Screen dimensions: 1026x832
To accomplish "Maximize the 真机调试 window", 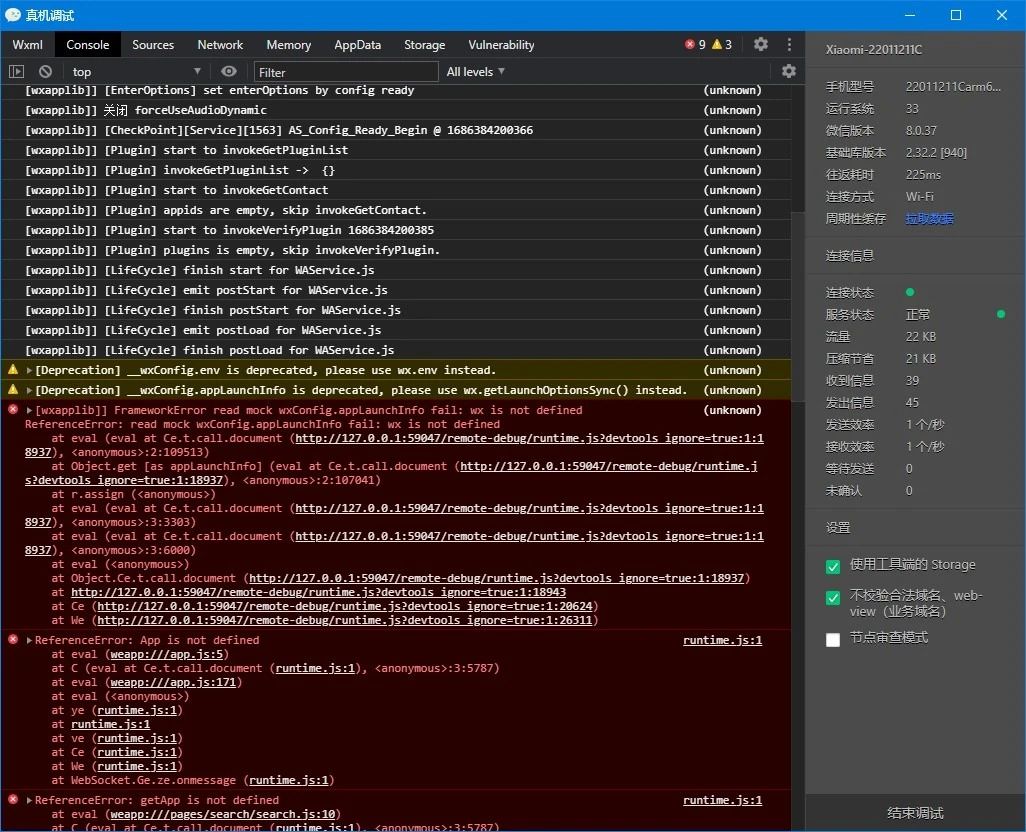I will point(955,14).
